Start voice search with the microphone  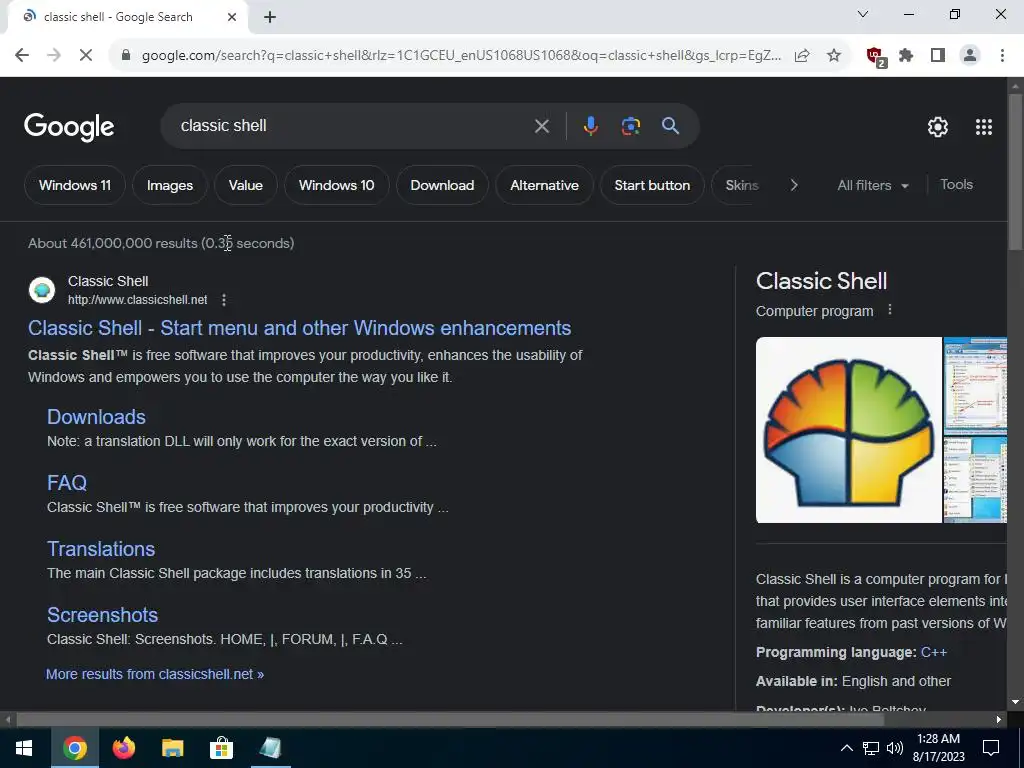pyautogui.click(x=590, y=126)
